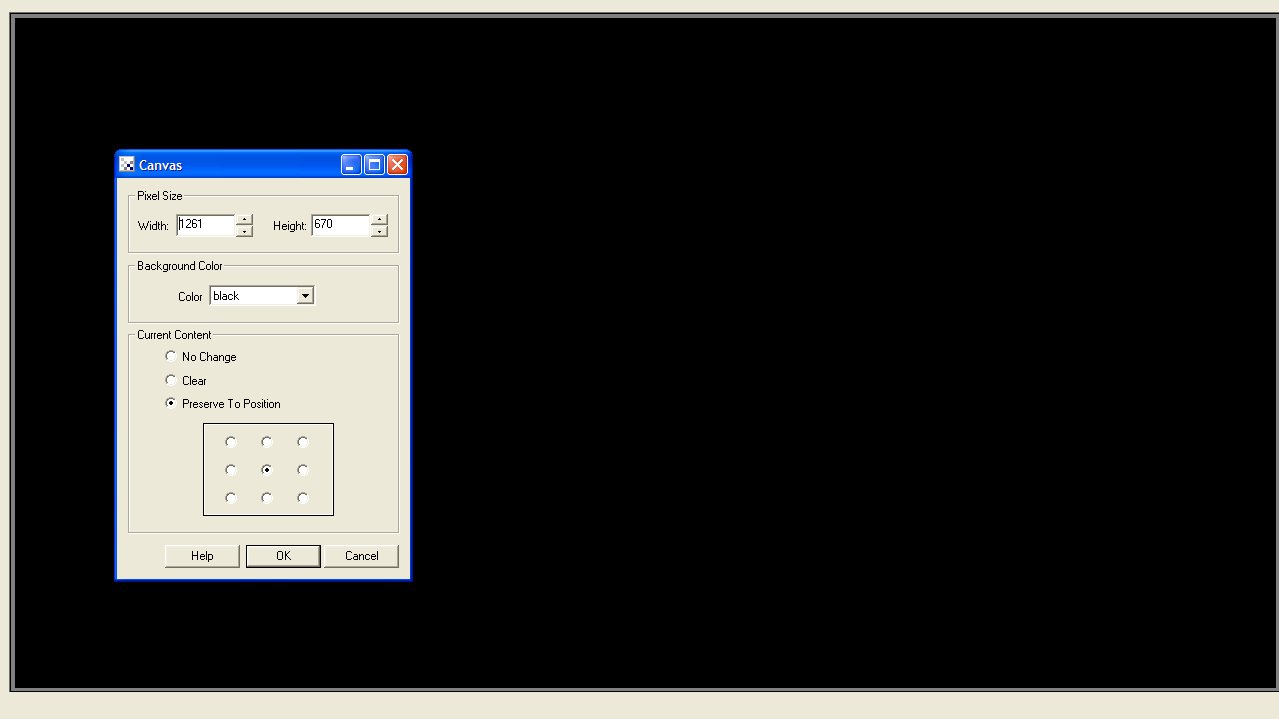Decrease Height with the down arrow
Image resolution: width=1279 pixels, height=719 pixels.
pos(379,231)
